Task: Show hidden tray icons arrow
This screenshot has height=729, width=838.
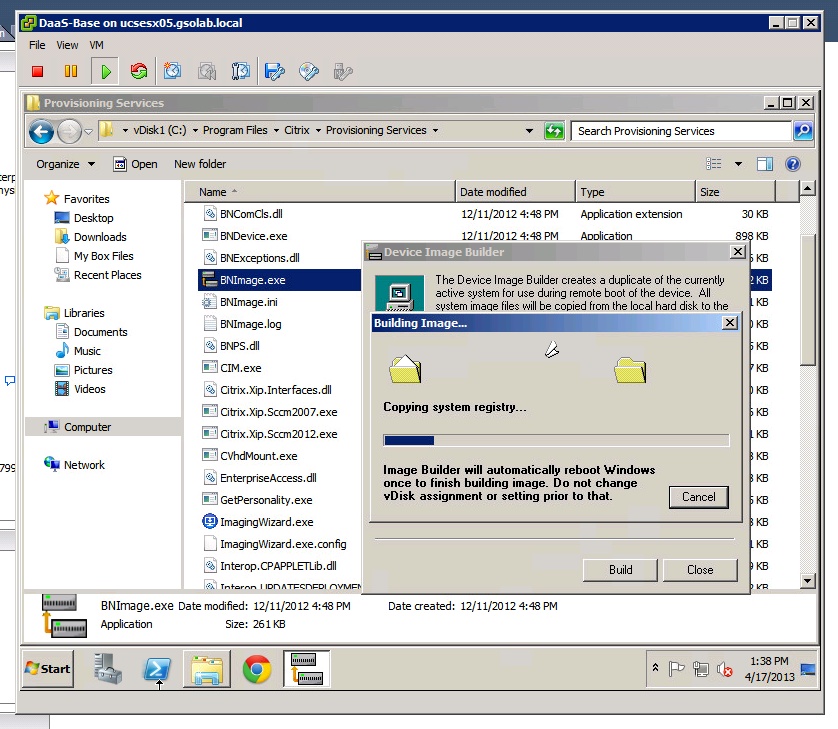Action: 655,668
